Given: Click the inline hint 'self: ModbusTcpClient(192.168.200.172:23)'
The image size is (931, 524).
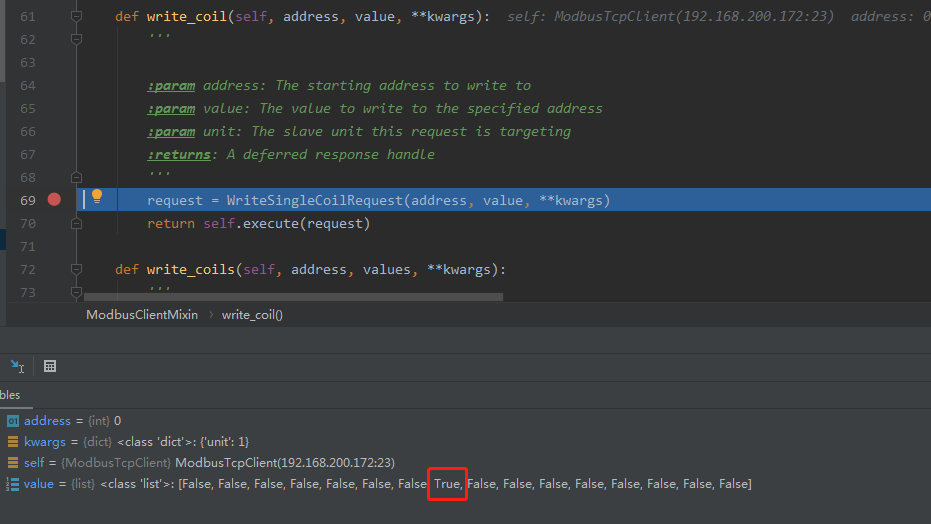Looking at the screenshot, I should point(670,17).
